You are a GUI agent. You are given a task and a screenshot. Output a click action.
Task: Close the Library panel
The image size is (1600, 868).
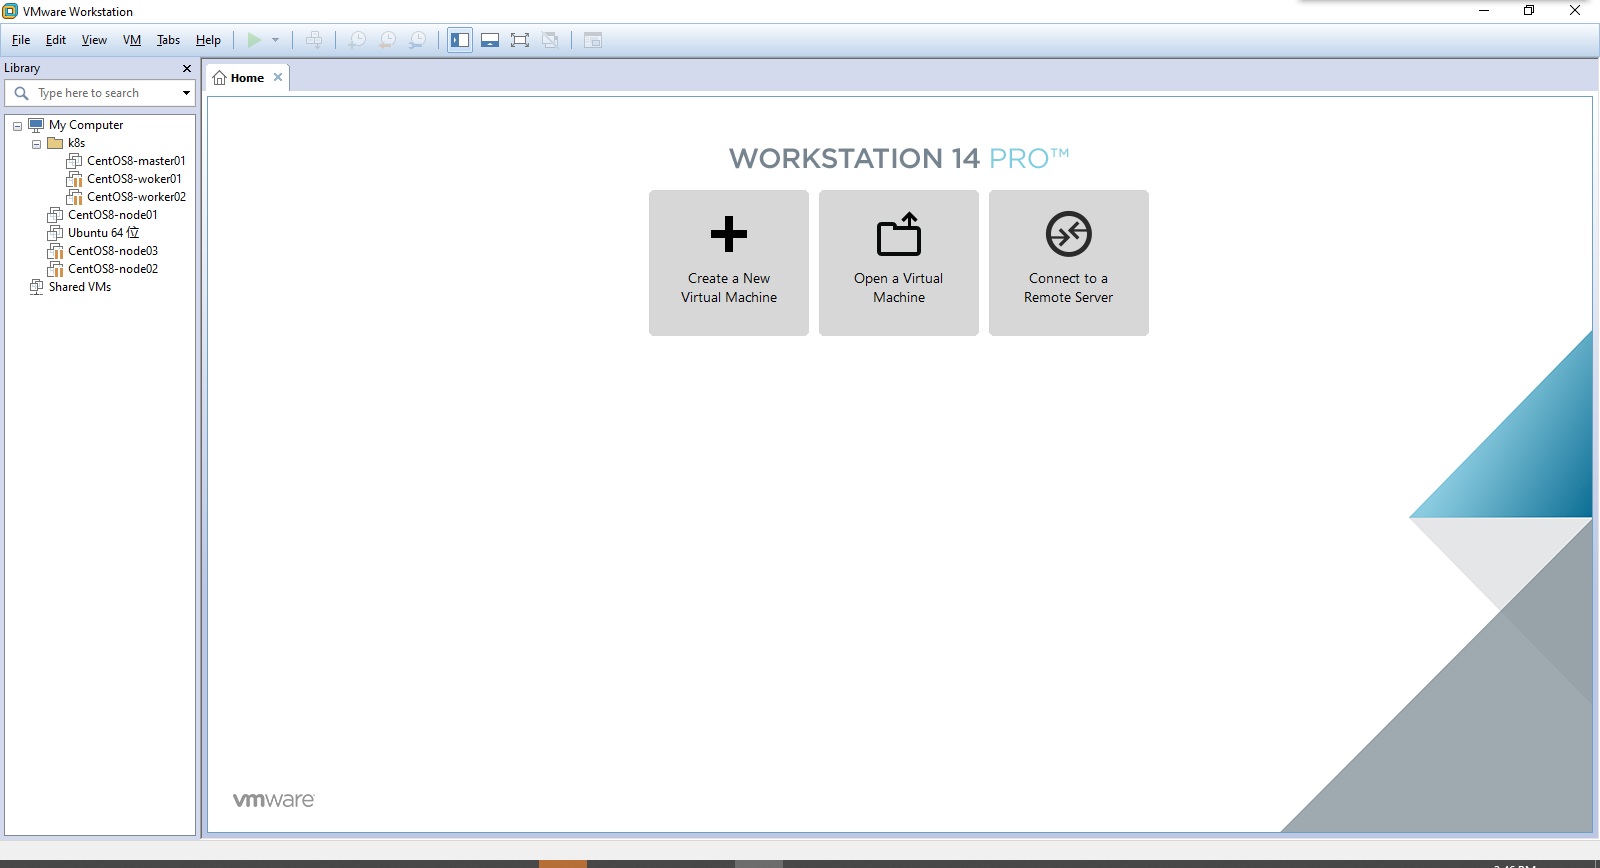pyautogui.click(x=187, y=68)
